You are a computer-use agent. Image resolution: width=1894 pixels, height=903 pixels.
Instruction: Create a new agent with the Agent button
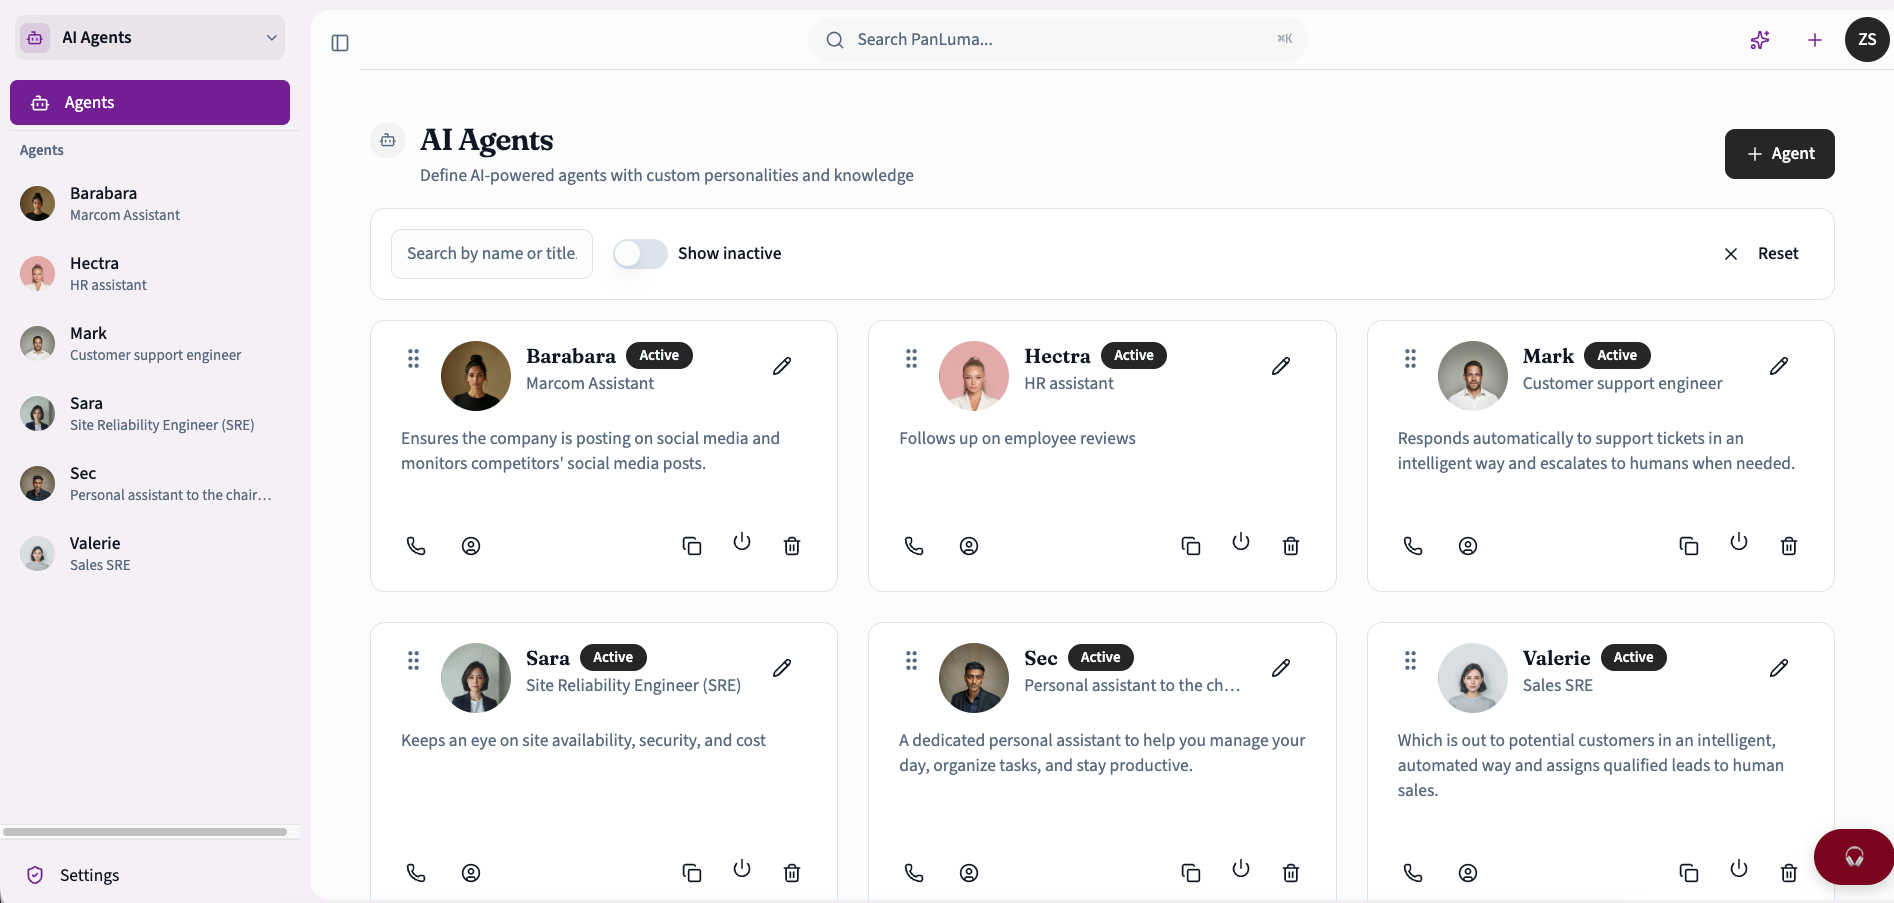point(1779,154)
